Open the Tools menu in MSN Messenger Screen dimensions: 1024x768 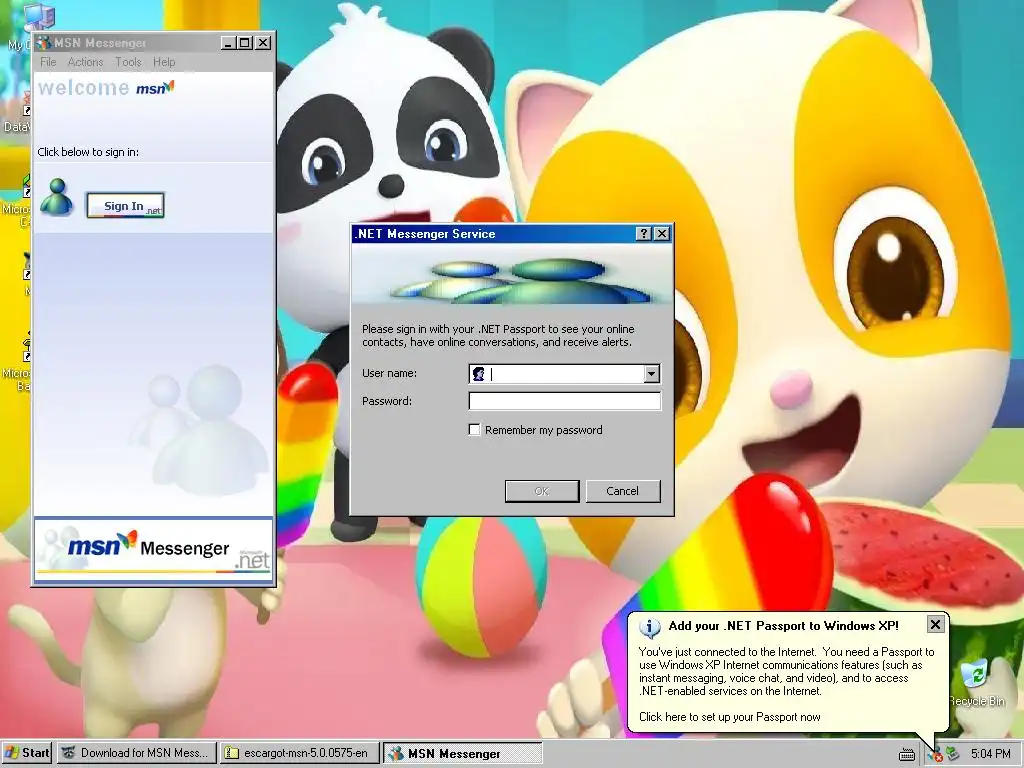pyautogui.click(x=128, y=62)
